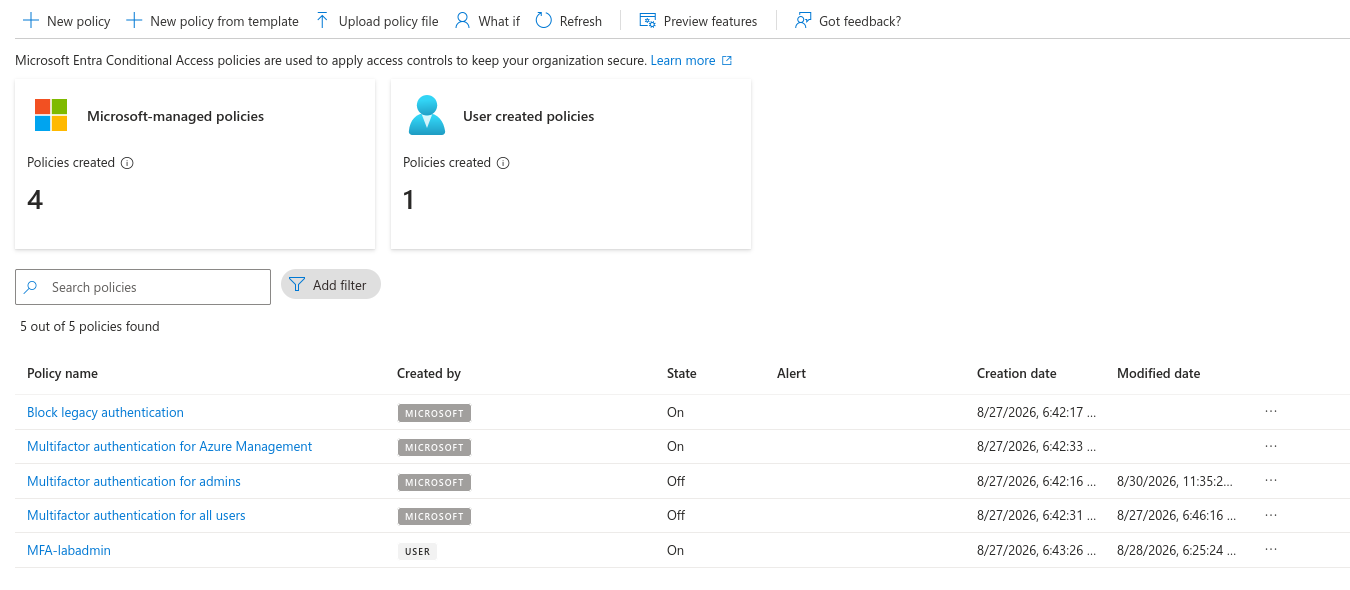
Task: Click into the Search policies field
Action: 143,287
